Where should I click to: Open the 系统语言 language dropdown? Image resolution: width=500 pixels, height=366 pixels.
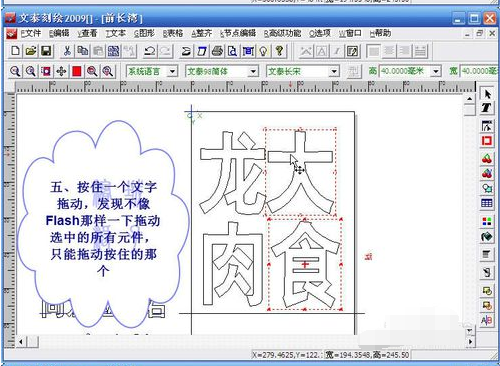[172, 71]
